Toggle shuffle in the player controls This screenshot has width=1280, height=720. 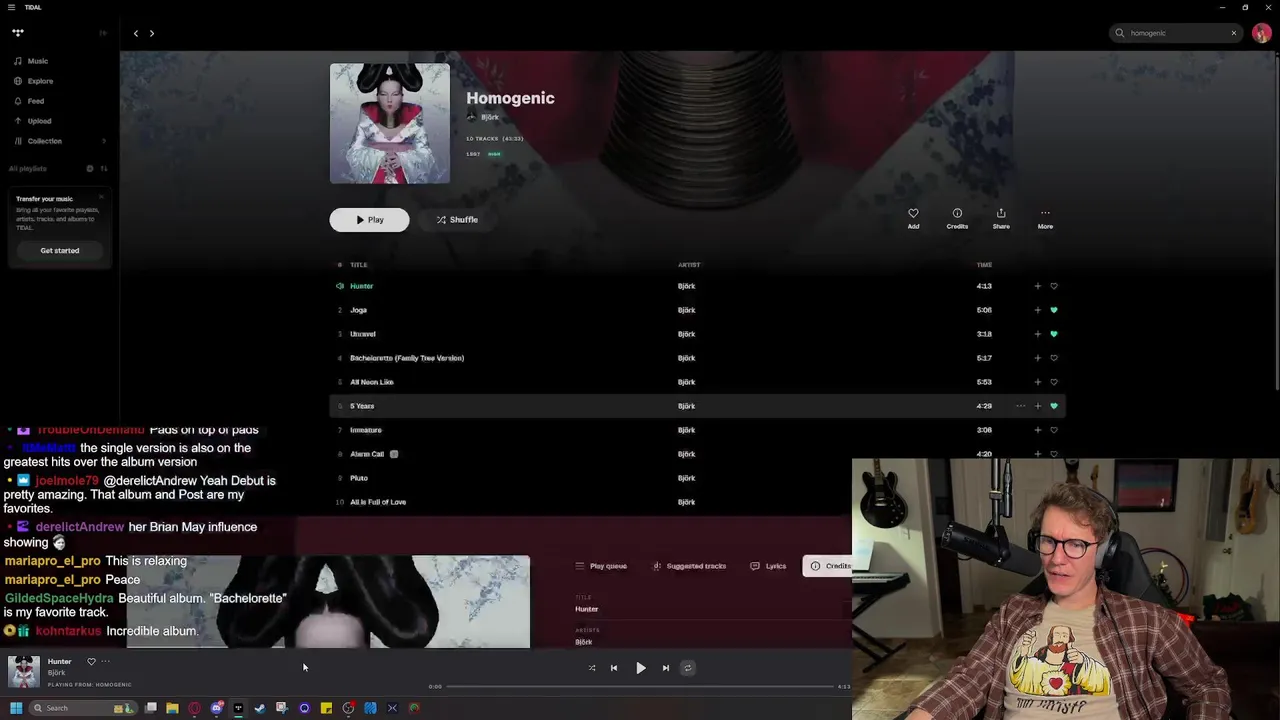(x=592, y=668)
